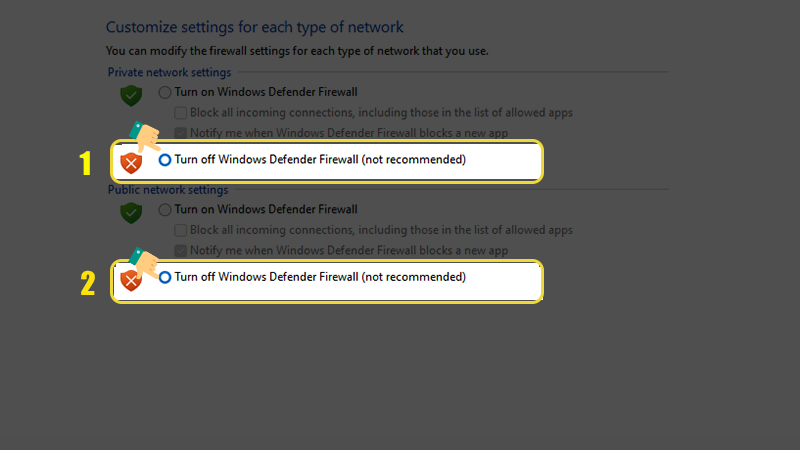Select Turn on Windows Defender Firewall for Private network

[x=165, y=93]
